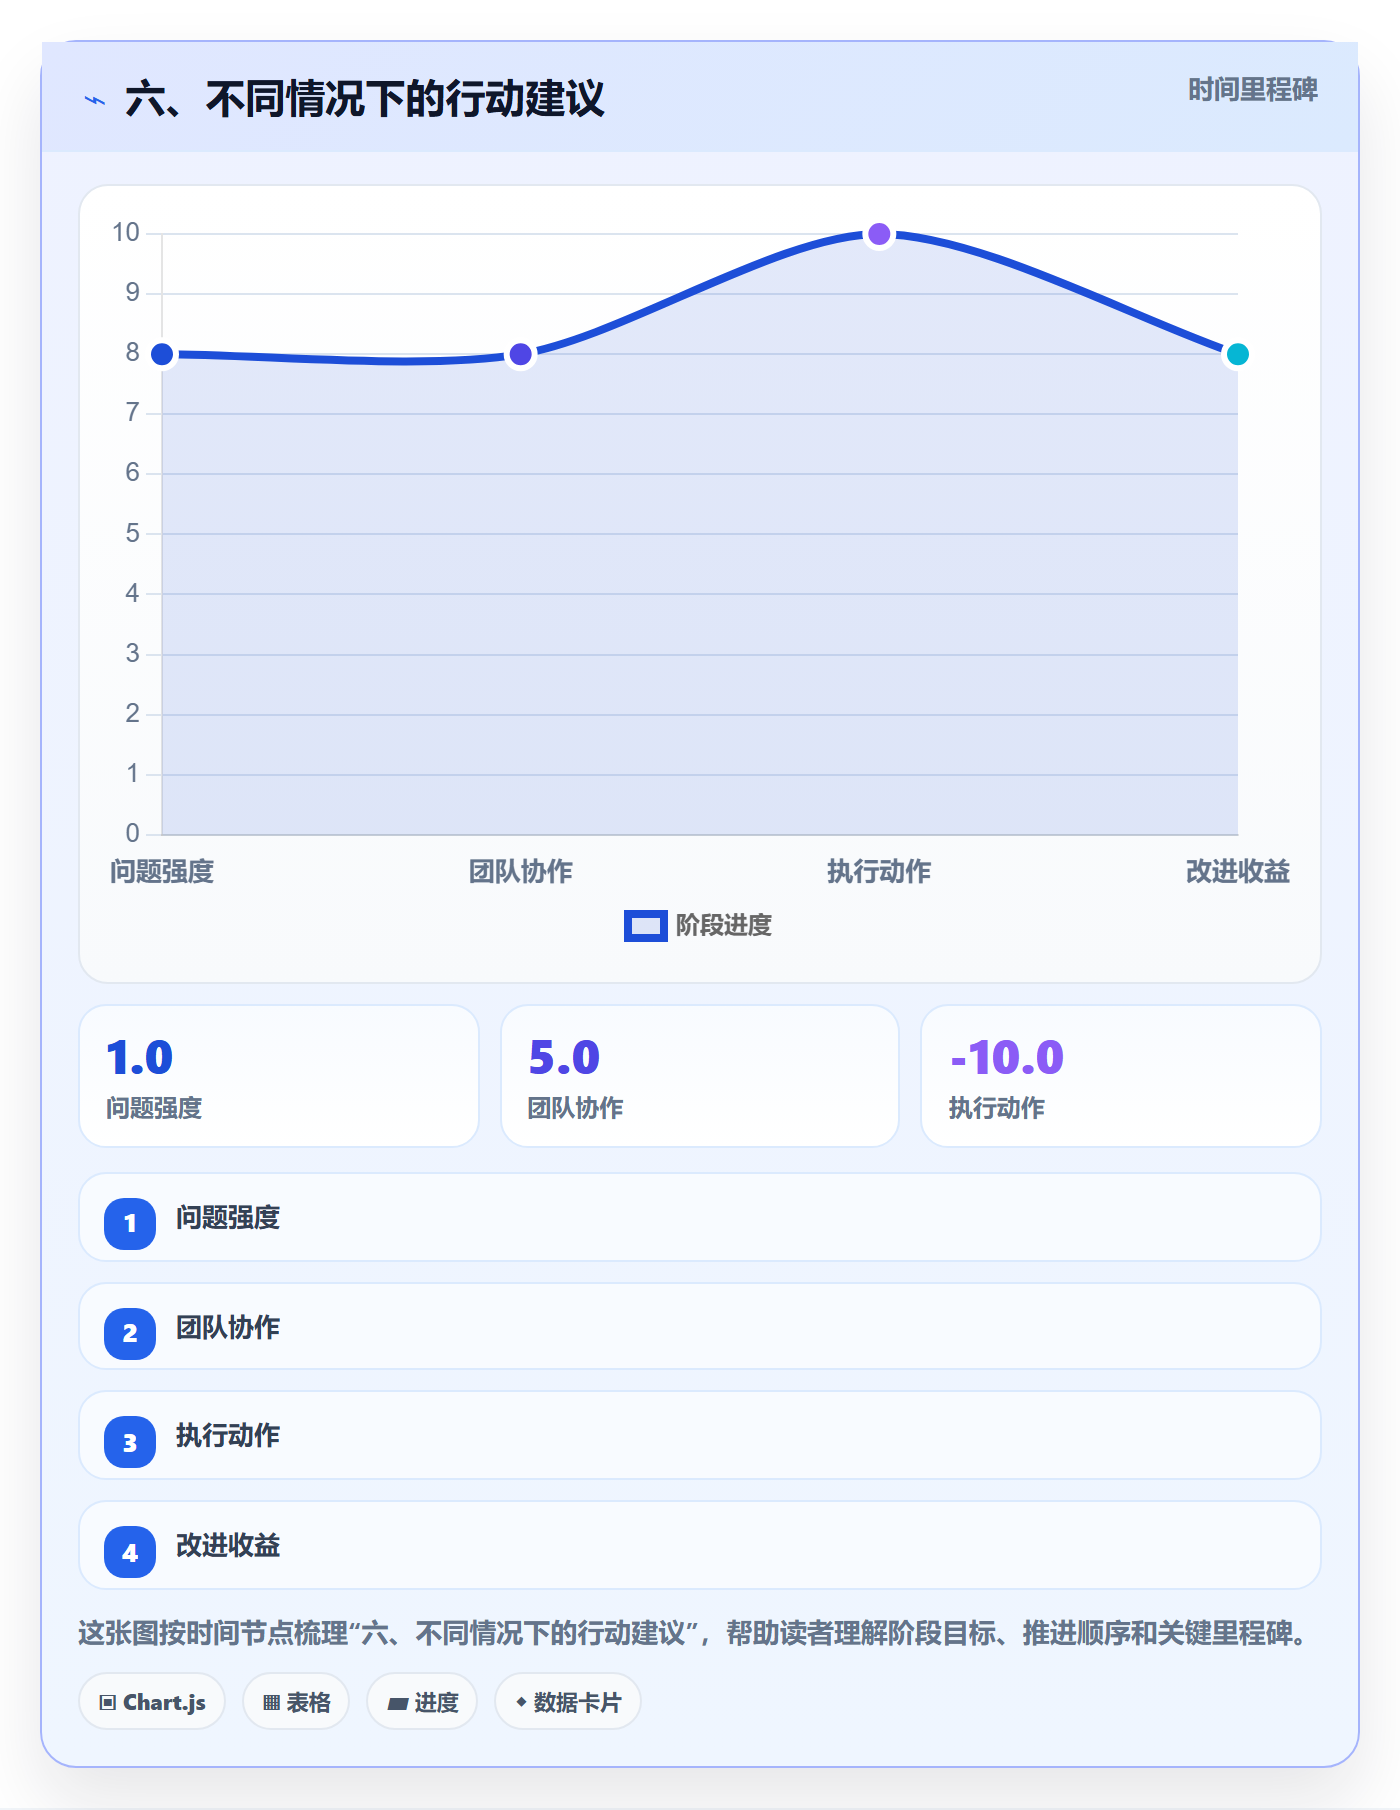Click the number 2 step badge
Screen dimensions: 1400x1810
(130, 1333)
